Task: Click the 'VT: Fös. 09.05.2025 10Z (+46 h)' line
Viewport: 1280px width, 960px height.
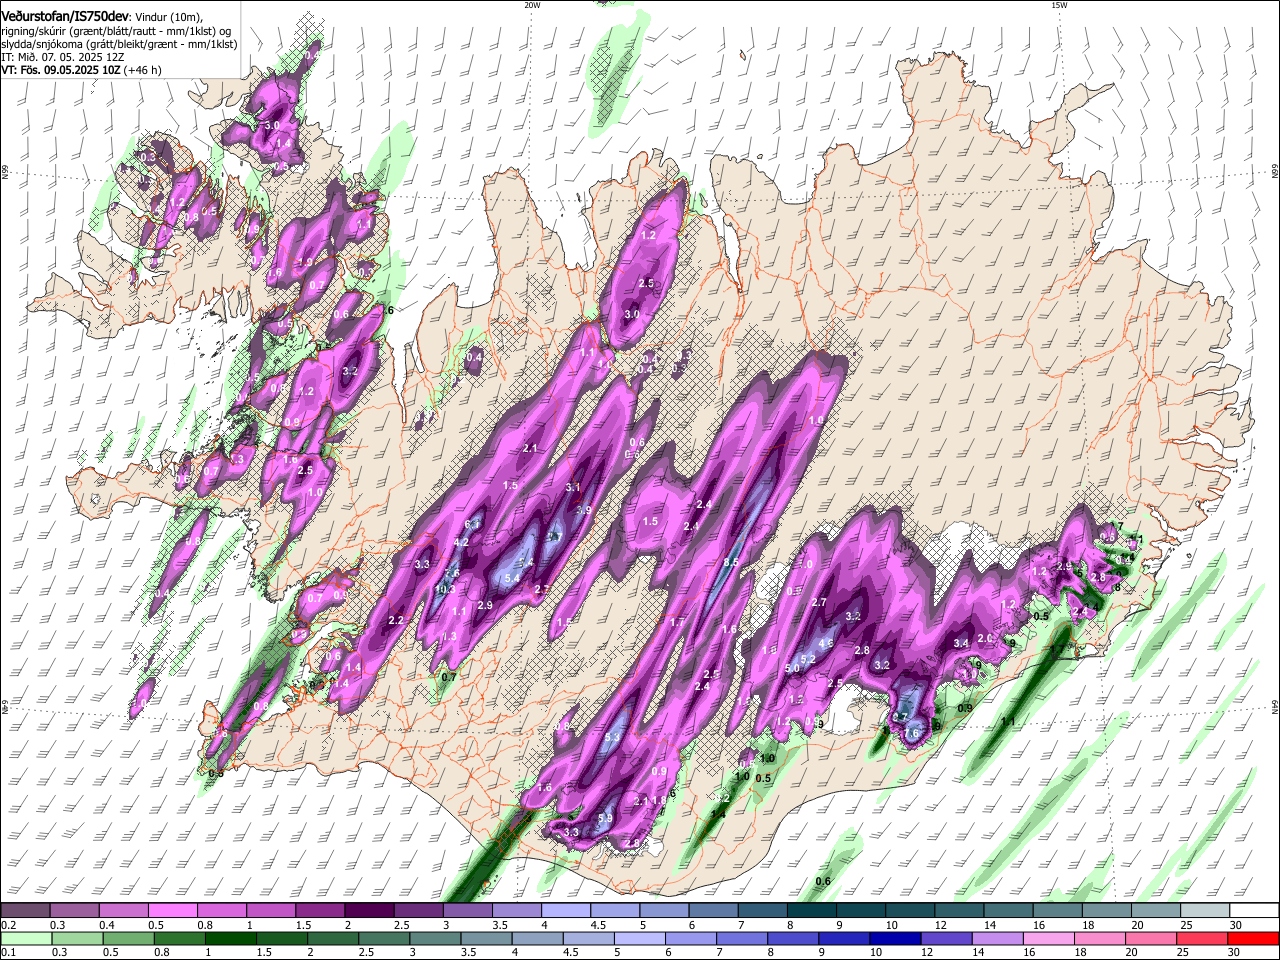Action: [81, 70]
